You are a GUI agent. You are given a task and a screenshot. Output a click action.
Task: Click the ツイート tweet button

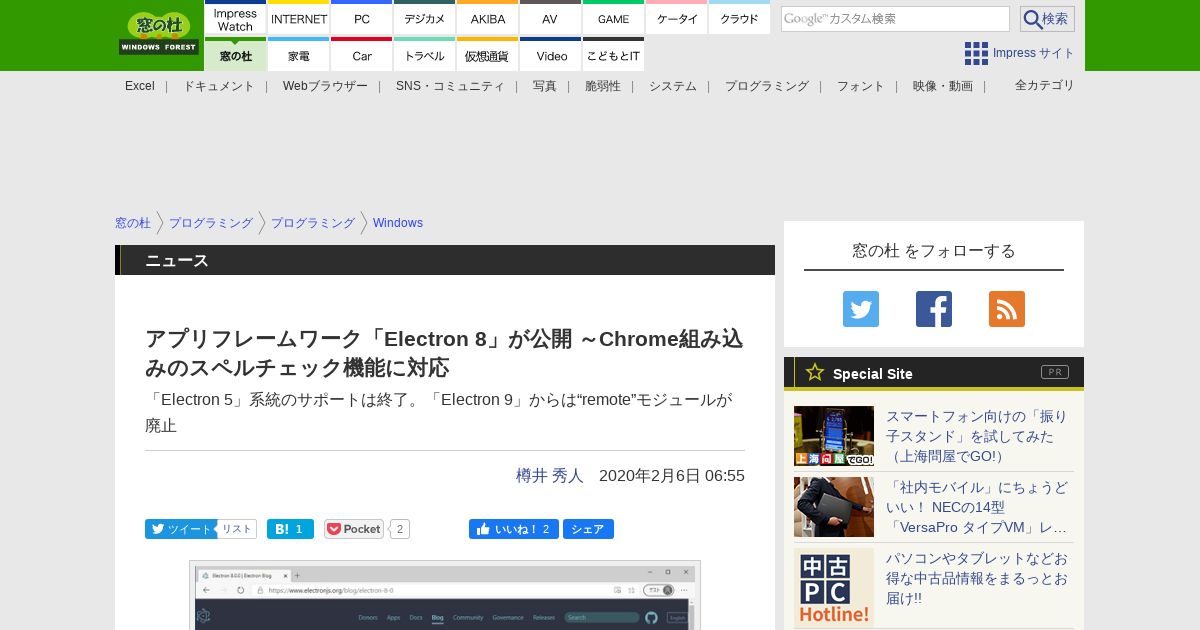tap(180, 529)
